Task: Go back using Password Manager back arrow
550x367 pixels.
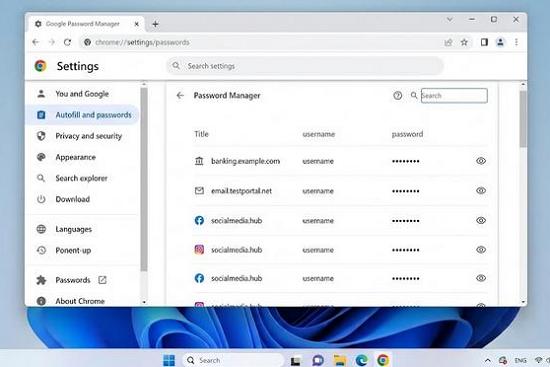Action: point(180,95)
